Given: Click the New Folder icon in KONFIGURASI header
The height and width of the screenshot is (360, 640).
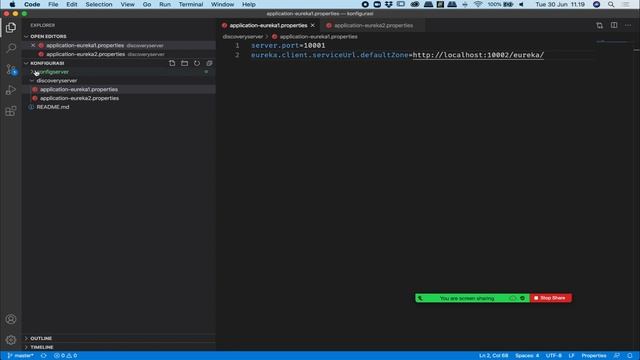Looking at the screenshot, I should (x=184, y=63).
